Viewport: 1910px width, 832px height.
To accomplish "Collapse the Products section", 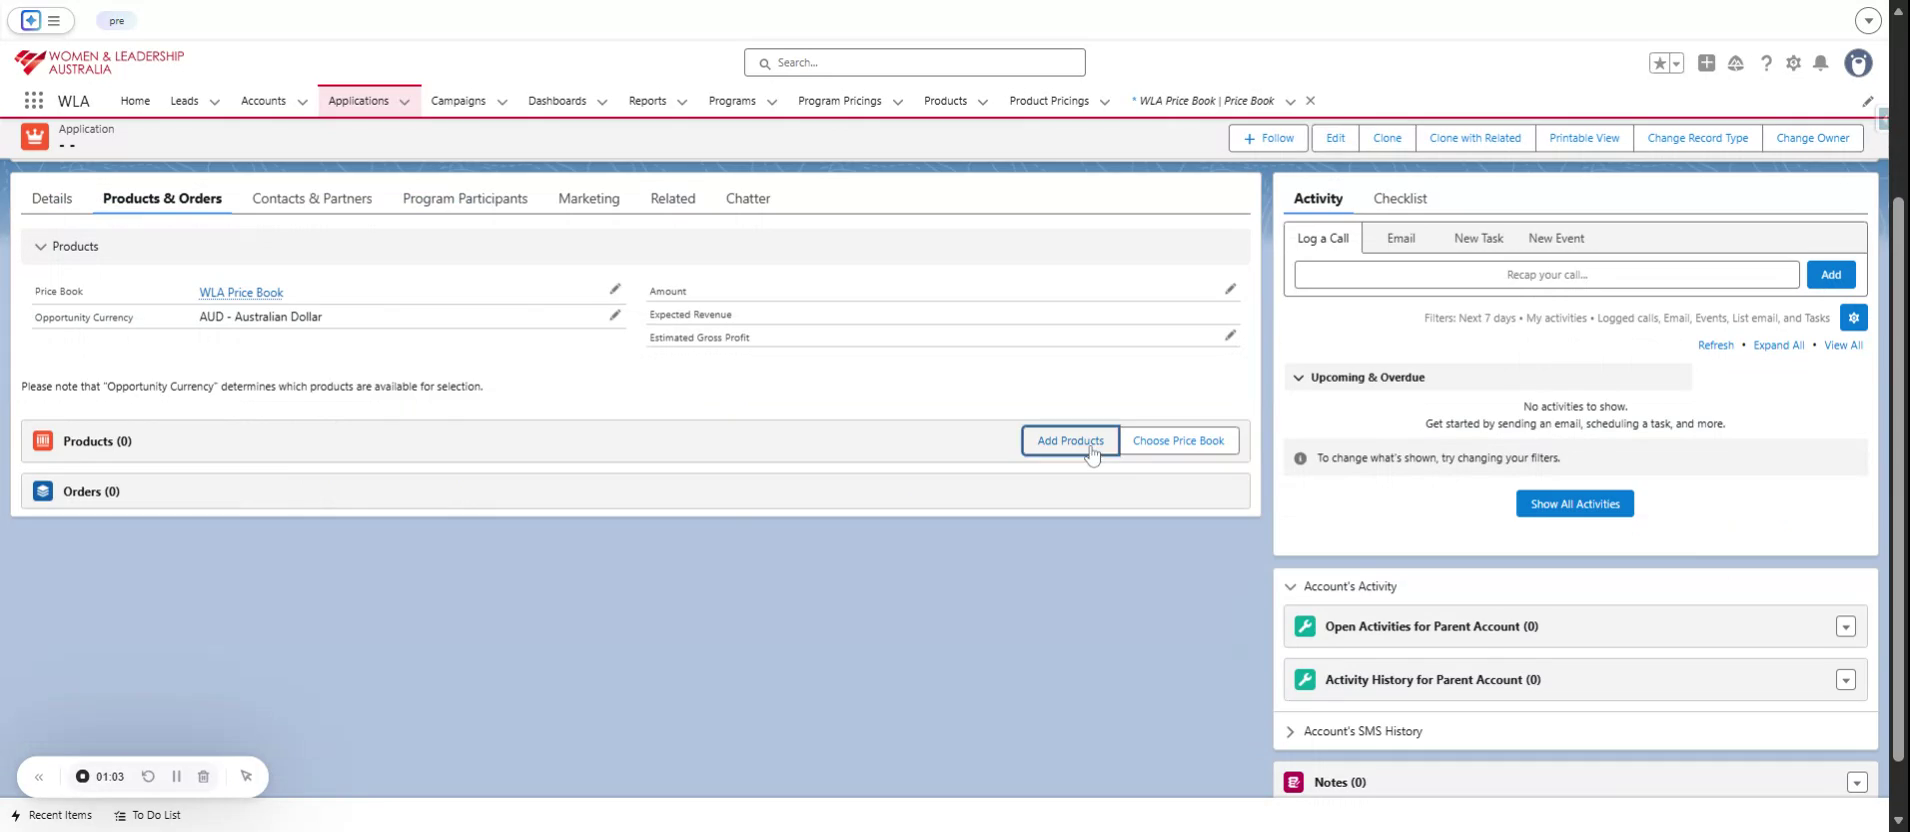I will (41, 247).
